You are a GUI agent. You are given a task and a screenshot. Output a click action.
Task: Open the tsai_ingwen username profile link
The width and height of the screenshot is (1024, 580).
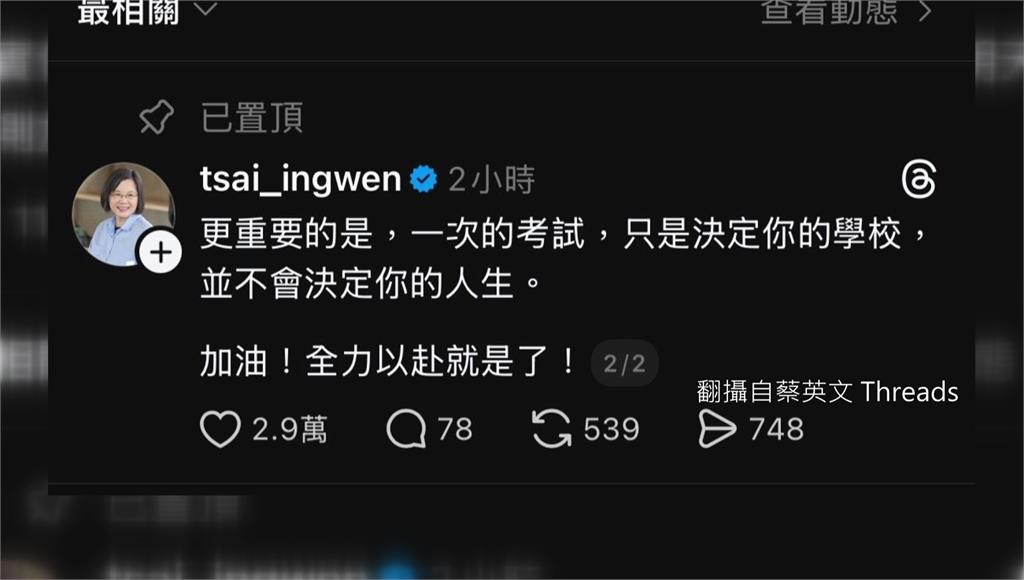tap(300, 179)
